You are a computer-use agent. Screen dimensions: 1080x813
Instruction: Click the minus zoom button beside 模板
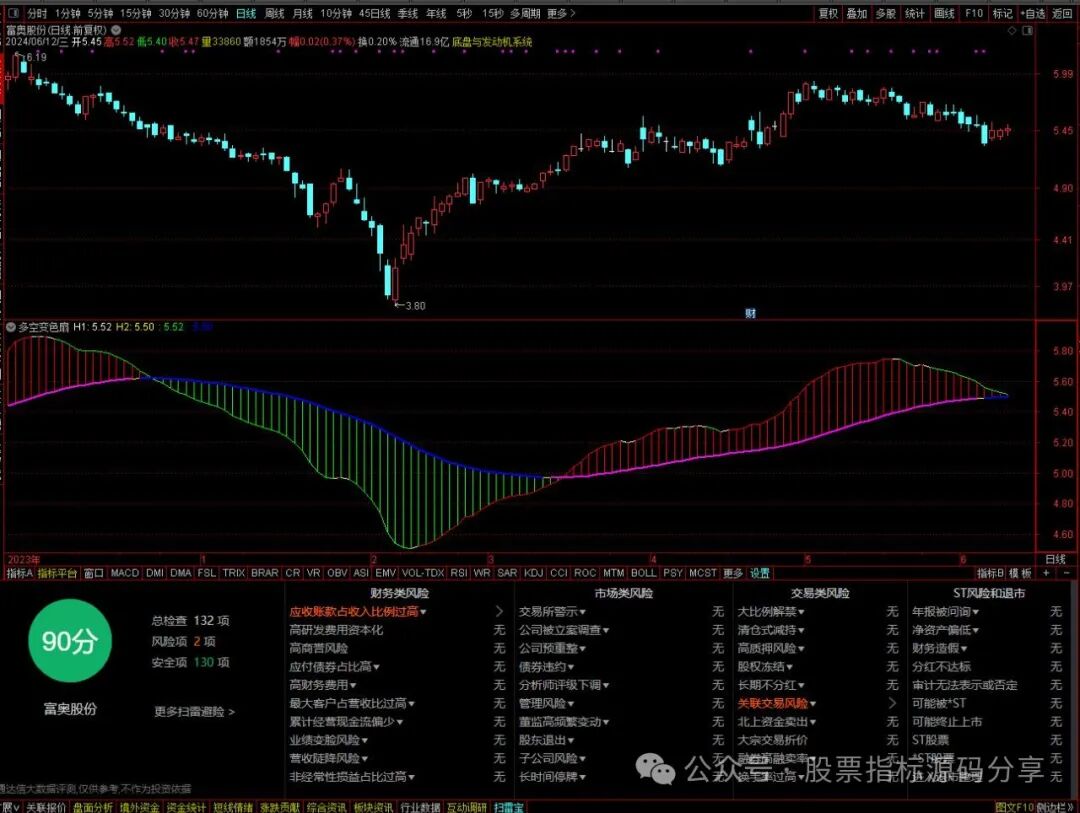tap(1067, 573)
